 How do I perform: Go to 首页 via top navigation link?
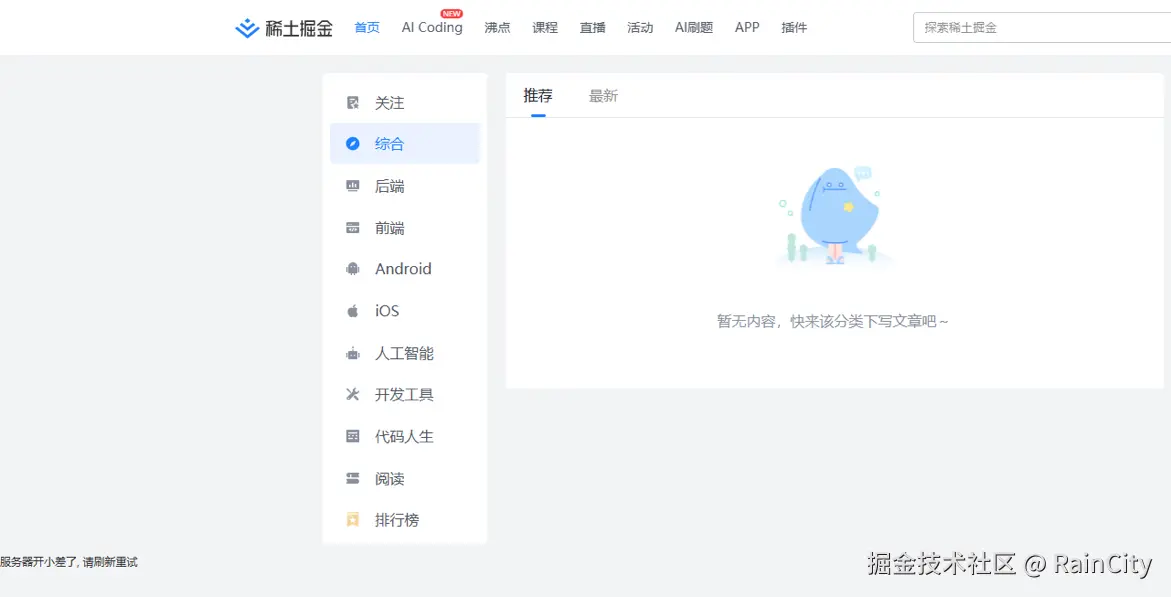[x=366, y=27]
